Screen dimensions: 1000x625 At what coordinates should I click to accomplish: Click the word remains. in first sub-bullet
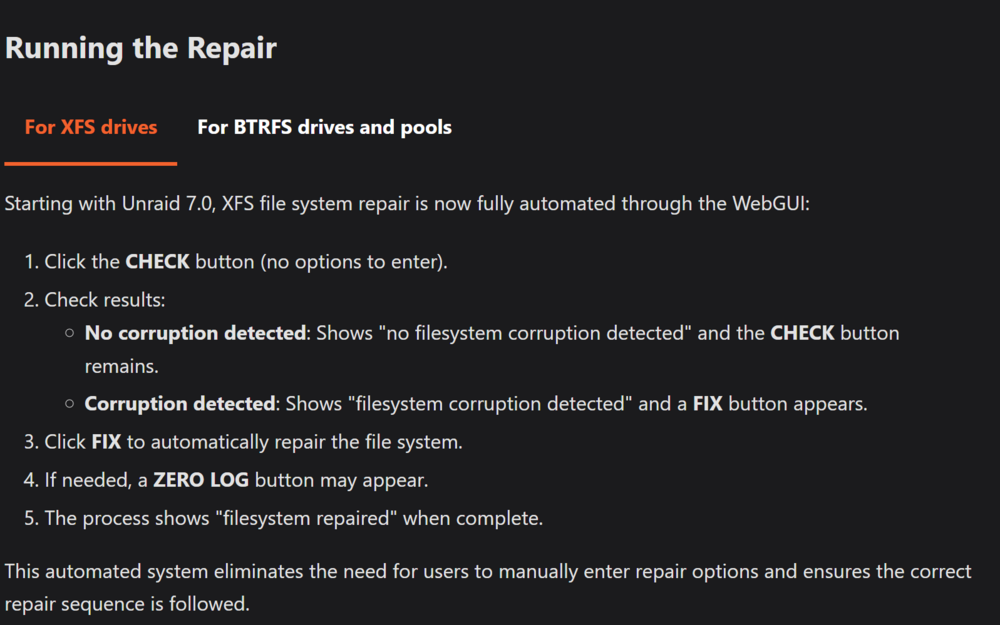point(122,366)
